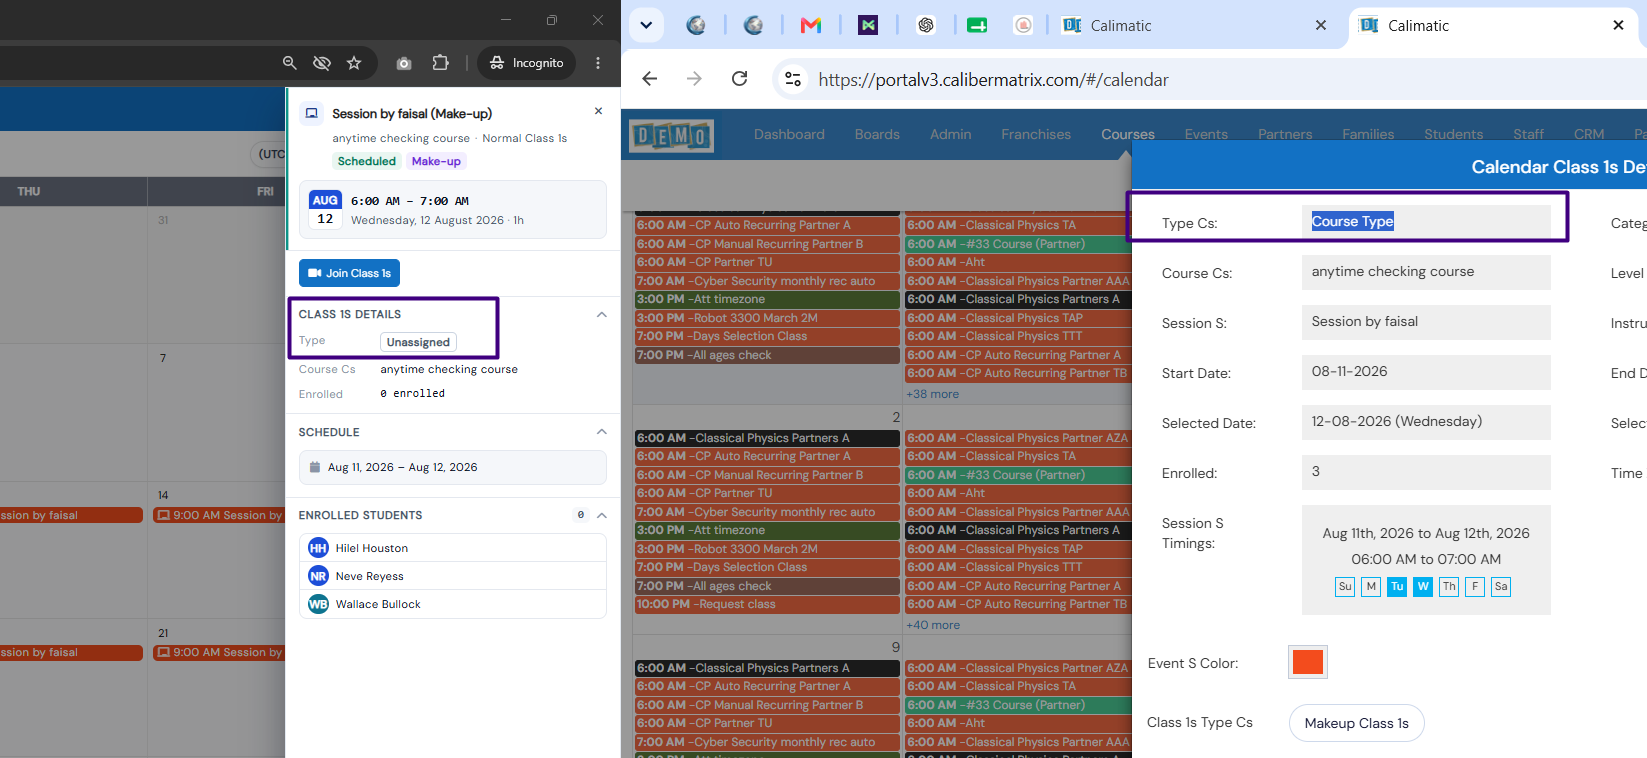Select the 9:00 AM Session event on the 14th

219,515
